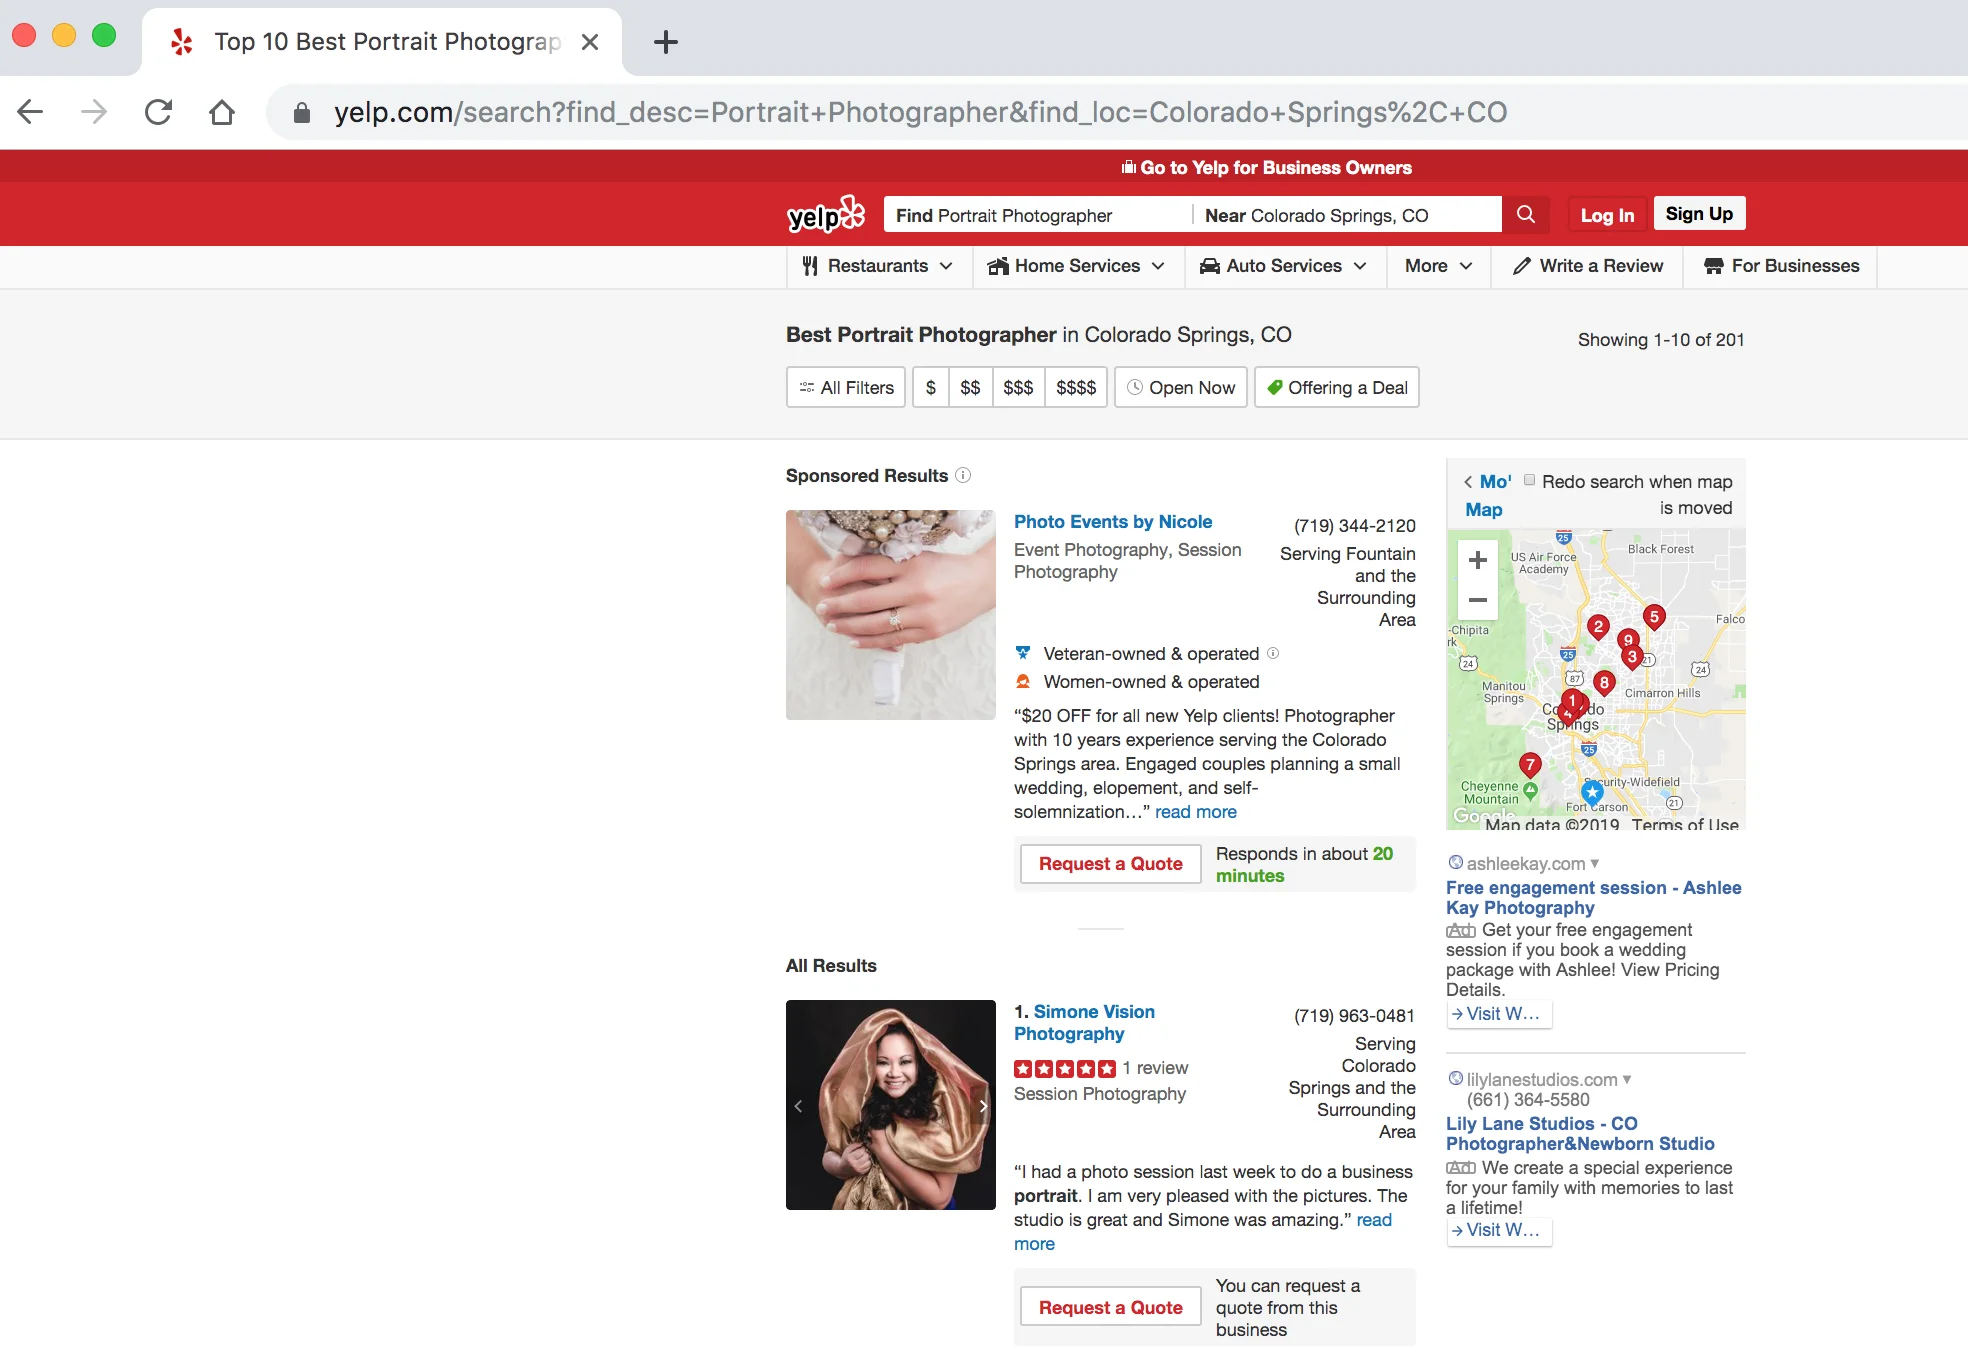This screenshot has width=1968, height=1364.
Task: Go back with the browser back arrow
Action: pos(31,112)
